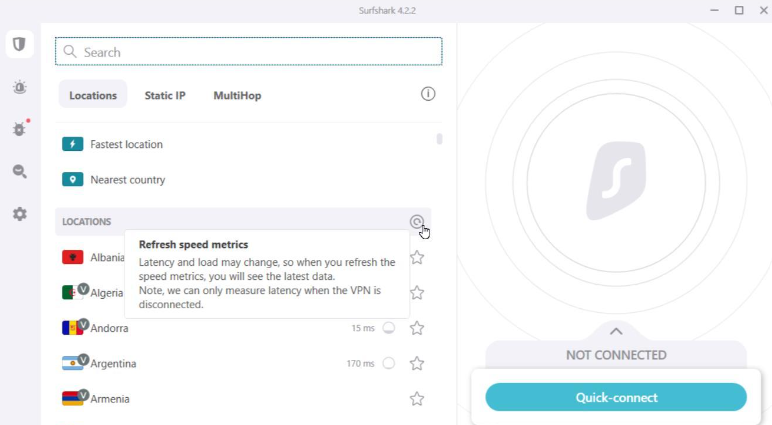Select the Fastest location row text
This screenshot has height=425, width=772.
coord(127,144)
